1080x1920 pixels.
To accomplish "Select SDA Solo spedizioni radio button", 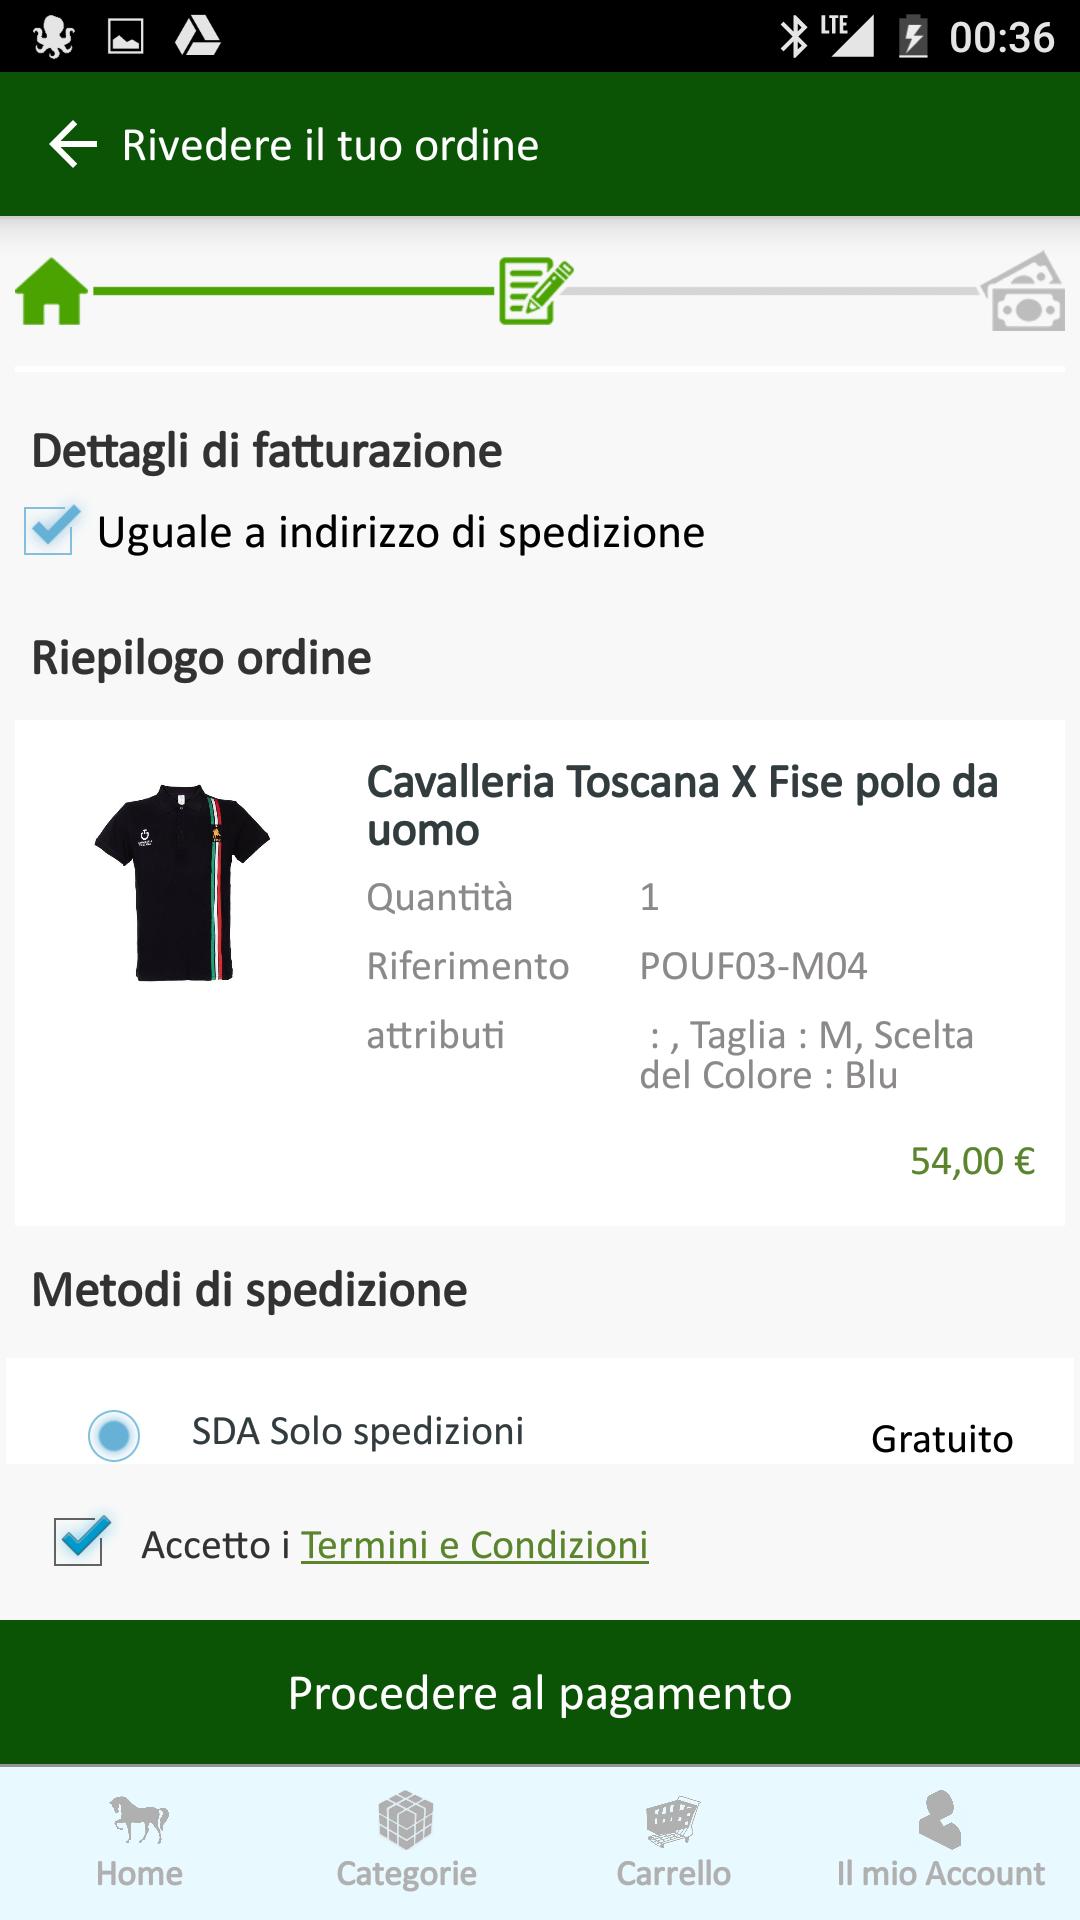I will tap(114, 1436).
